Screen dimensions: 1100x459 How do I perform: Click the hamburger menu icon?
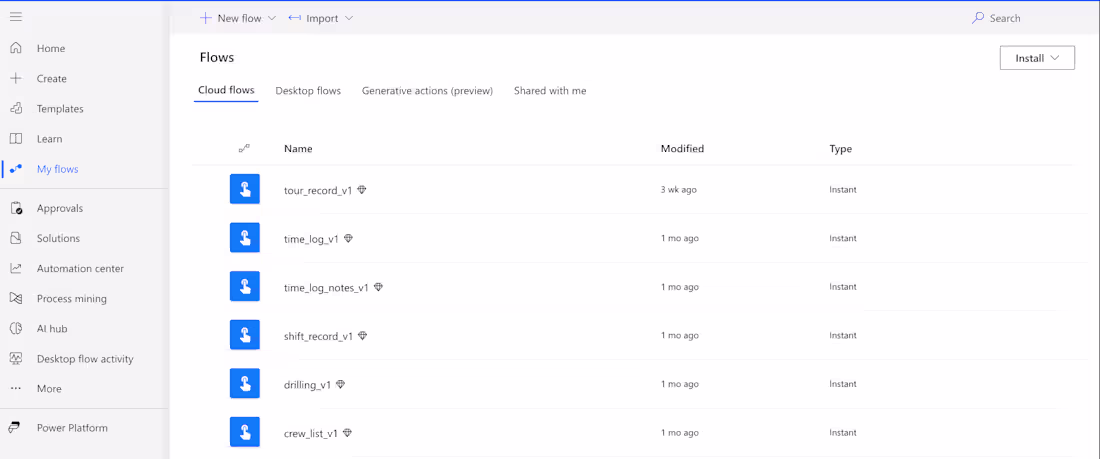point(16,17)
